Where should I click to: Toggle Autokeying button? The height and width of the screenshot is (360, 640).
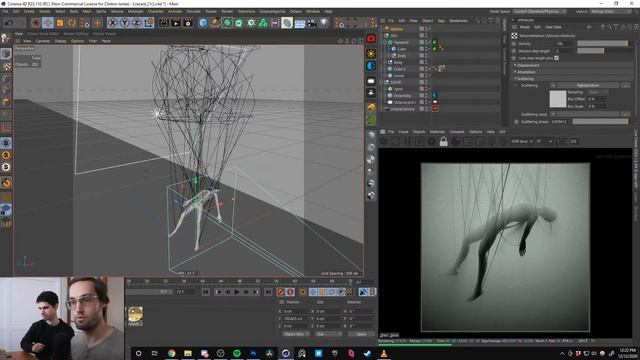pyautogui.click(x=290, y=292)
